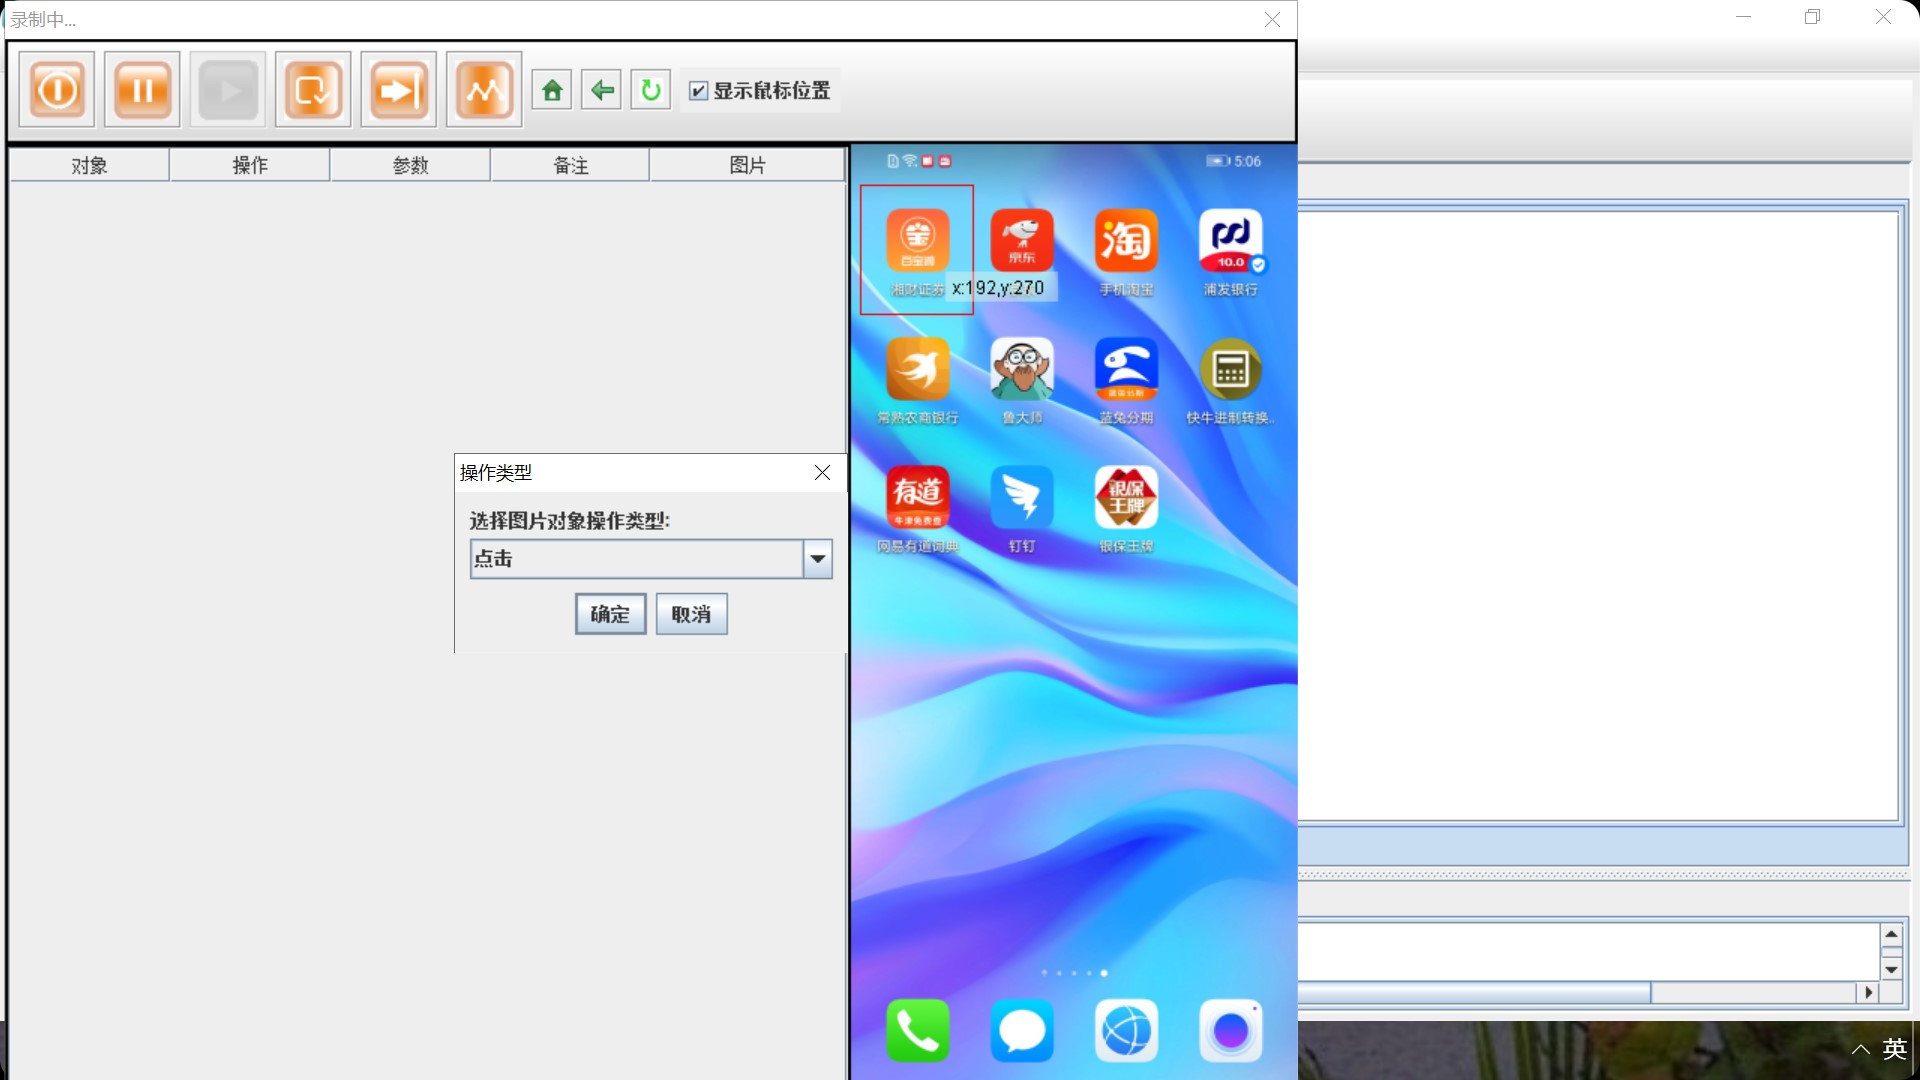Click the loop-with-checkmark toolbar icon

pos(312,89)
